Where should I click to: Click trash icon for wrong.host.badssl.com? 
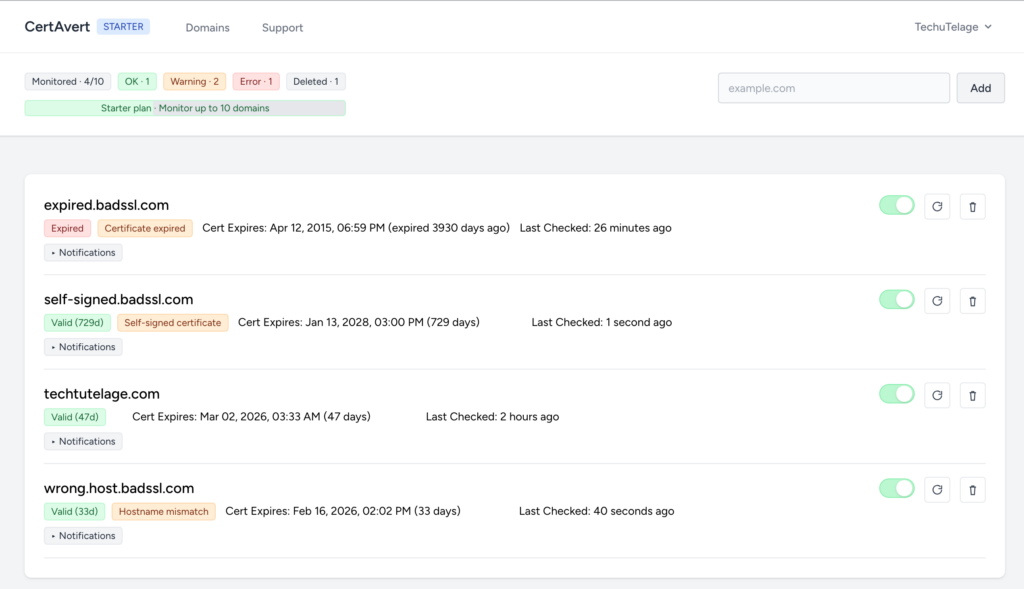[972, 489]
